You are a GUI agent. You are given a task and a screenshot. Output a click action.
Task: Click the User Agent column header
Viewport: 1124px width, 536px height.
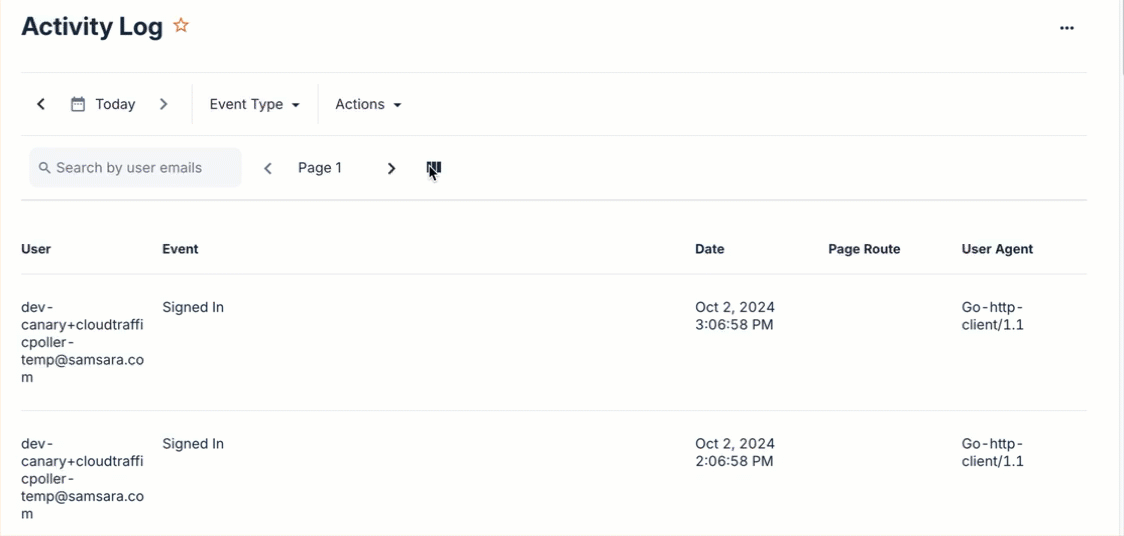pos(997,249)
